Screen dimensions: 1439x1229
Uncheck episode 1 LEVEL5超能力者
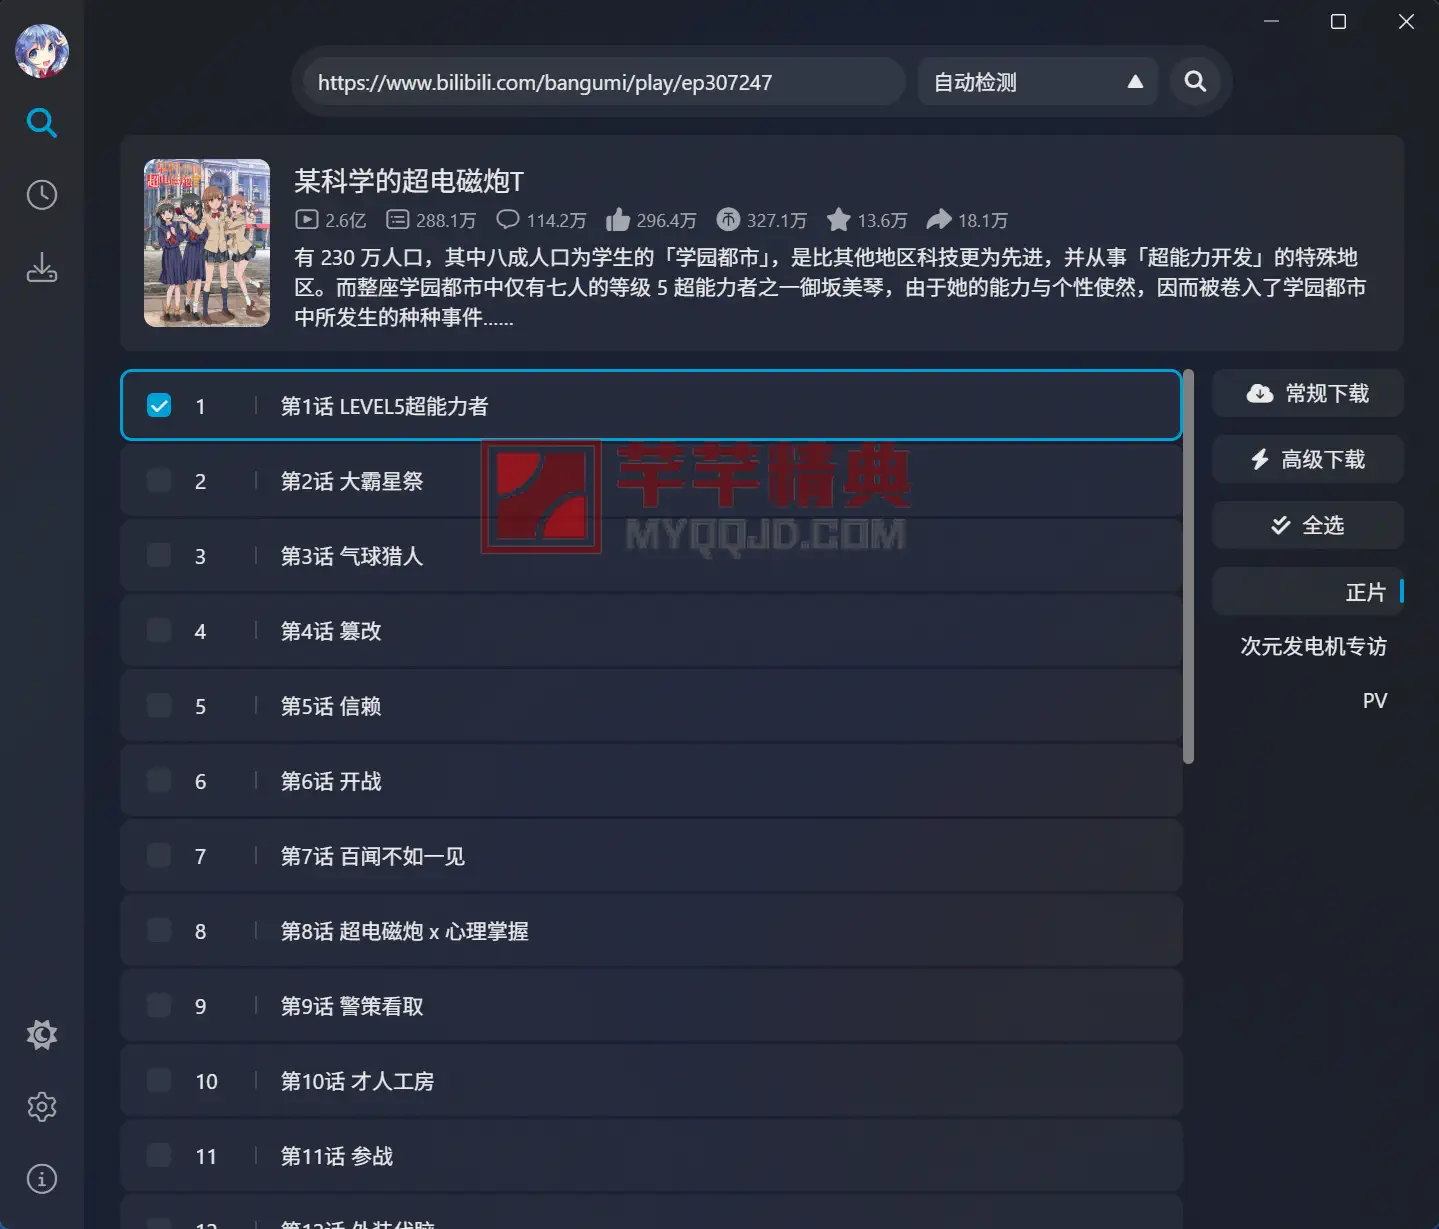(159, 406)
